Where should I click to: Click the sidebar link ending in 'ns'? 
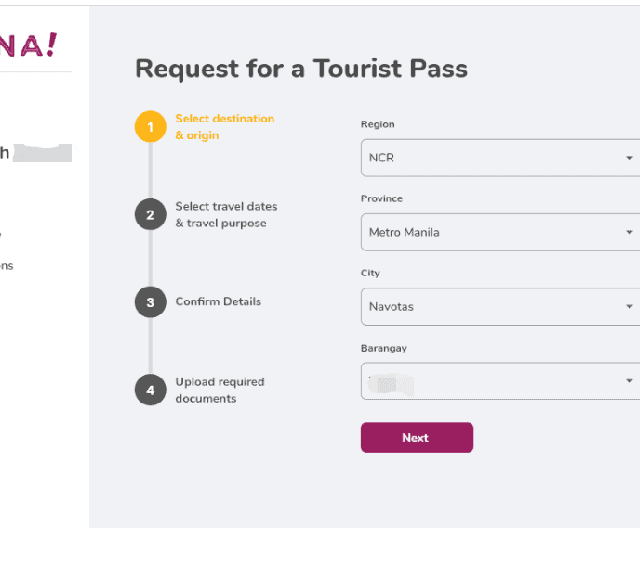(7, 266)
